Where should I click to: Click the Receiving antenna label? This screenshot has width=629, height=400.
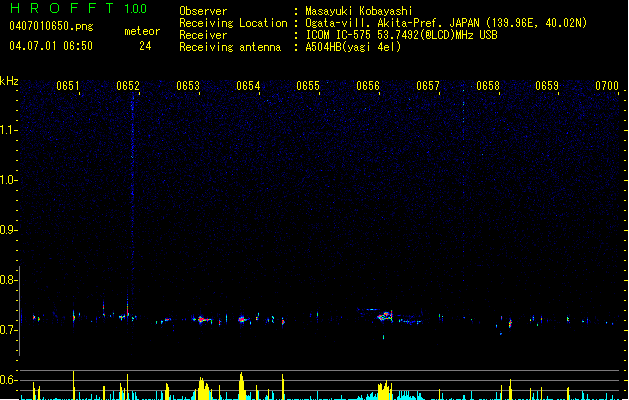coord(230,47)
